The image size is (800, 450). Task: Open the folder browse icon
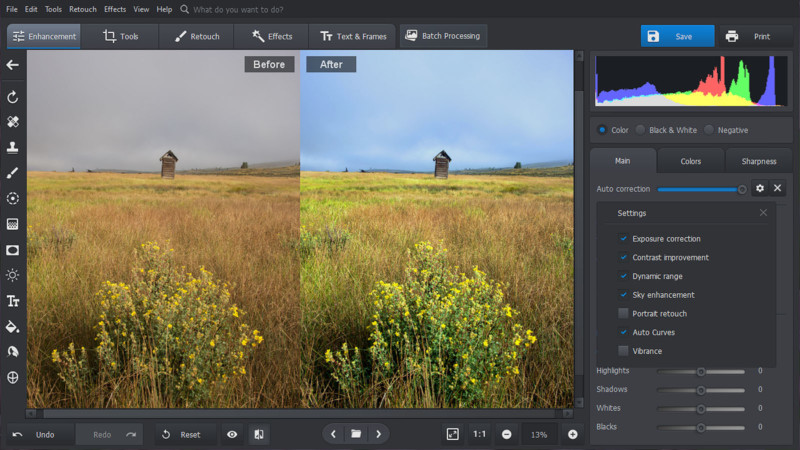click(x=356, y=434)
